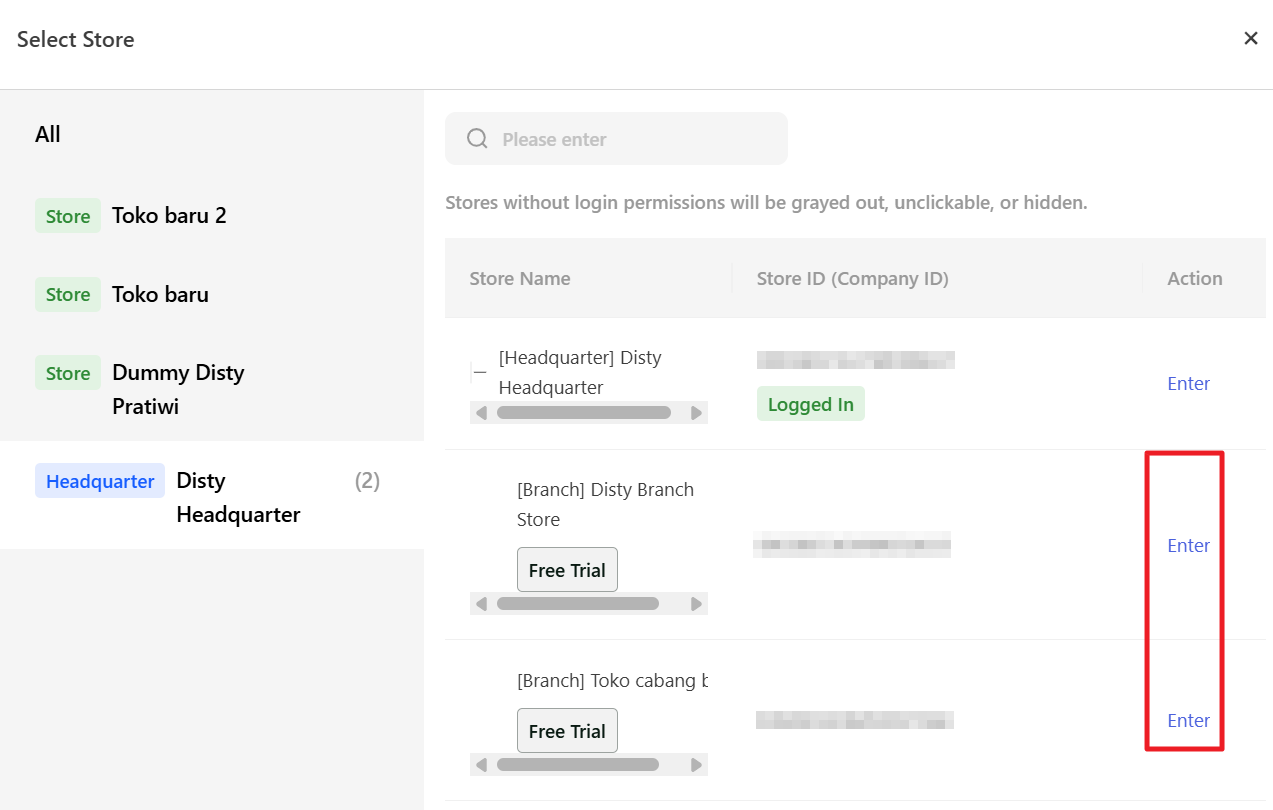Viewport: 1273px width, 810px height.
Task: Choose Toko baru 2 store in sidebar
Action: coord(168,215)
